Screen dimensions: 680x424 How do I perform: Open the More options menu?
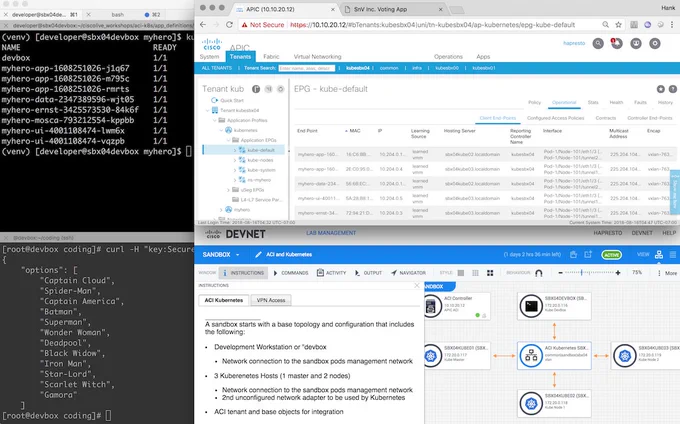coord(667,273)
